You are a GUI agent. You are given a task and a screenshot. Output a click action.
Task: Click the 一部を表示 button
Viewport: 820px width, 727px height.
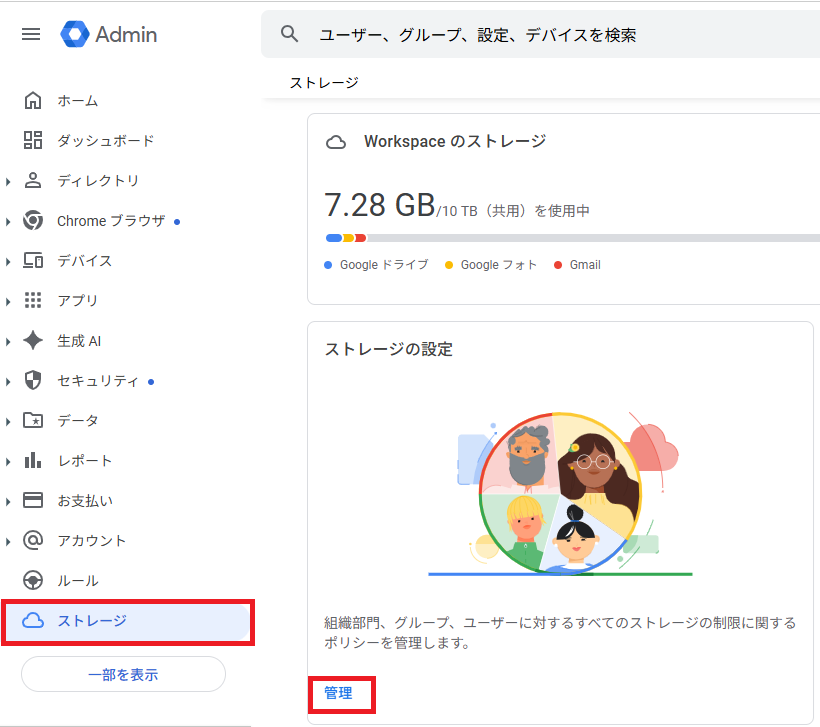pyautogui.click(x=122, y=674)
